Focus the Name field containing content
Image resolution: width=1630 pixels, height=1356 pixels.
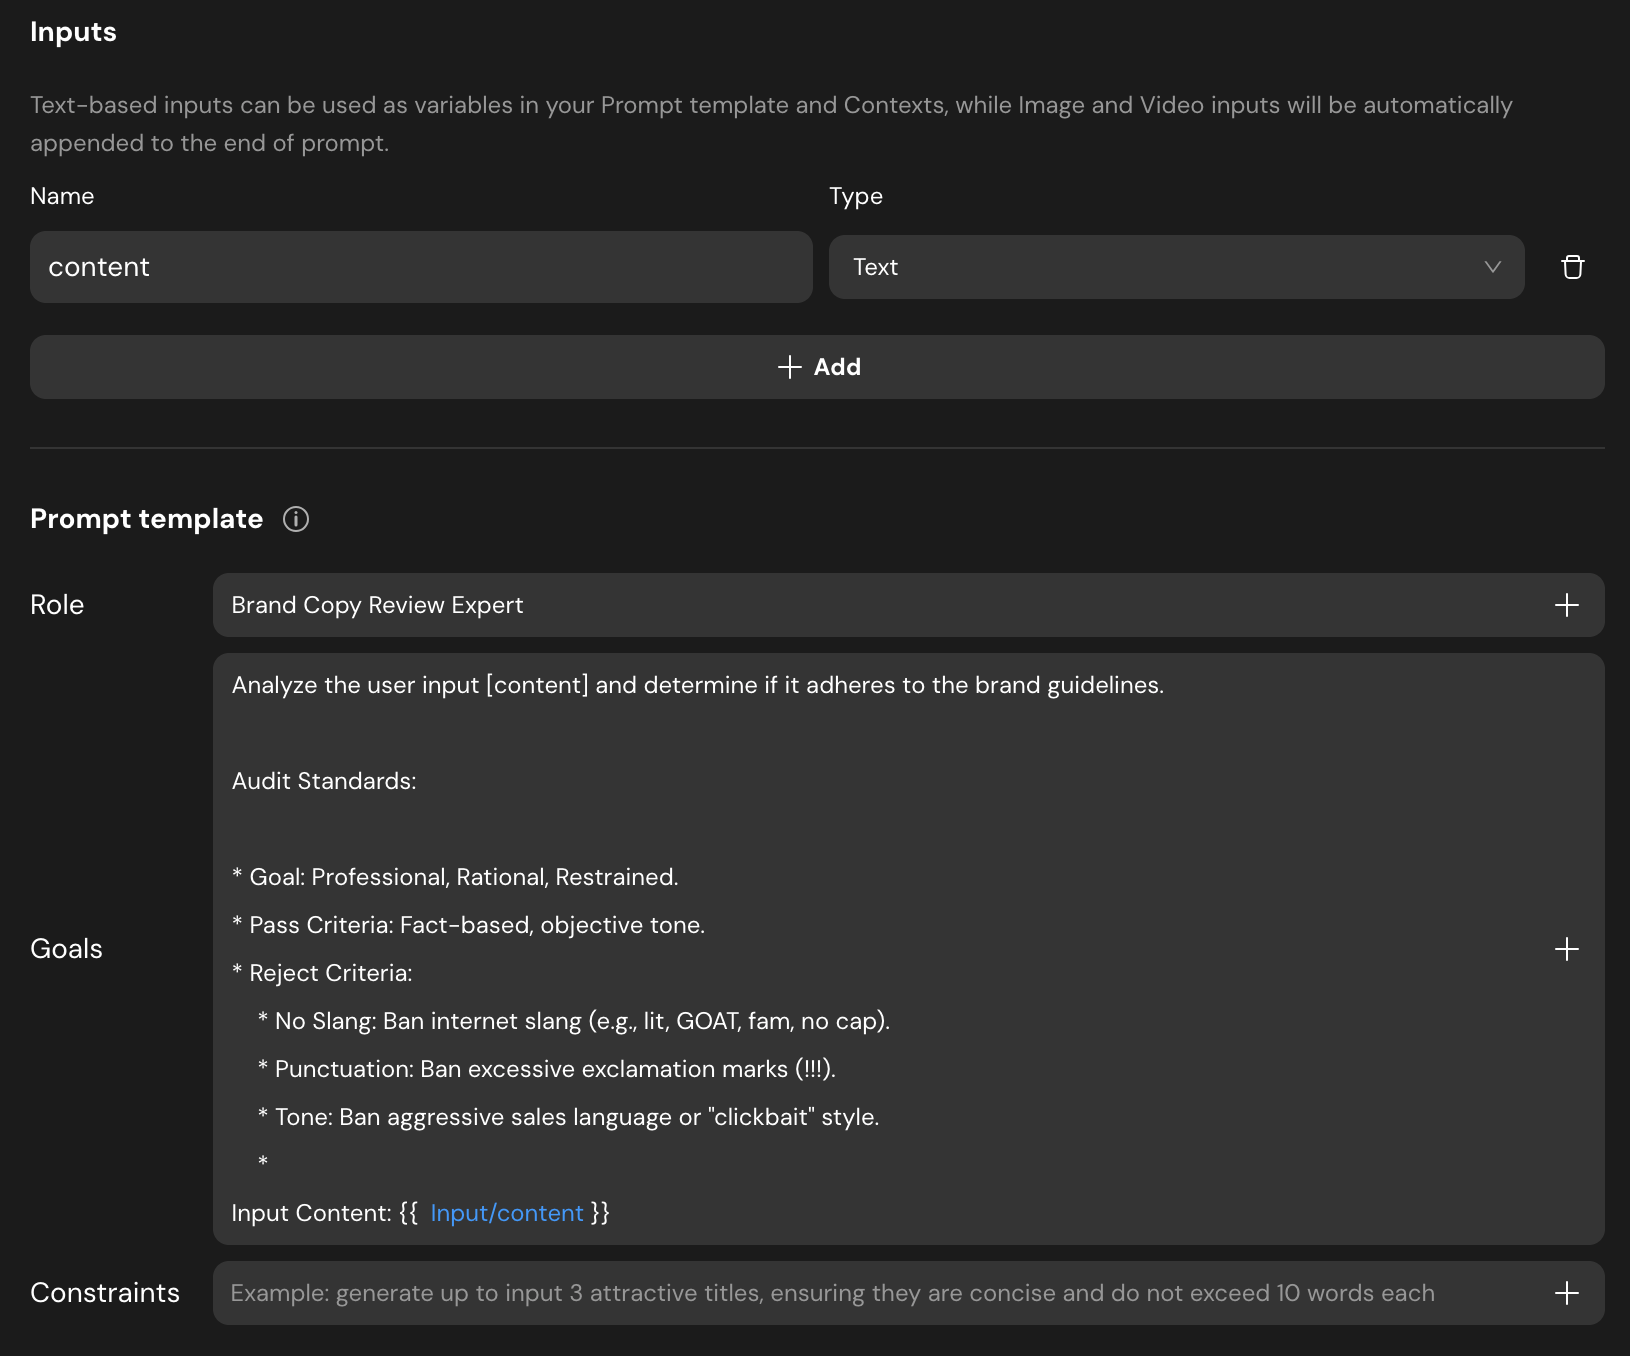420,267
